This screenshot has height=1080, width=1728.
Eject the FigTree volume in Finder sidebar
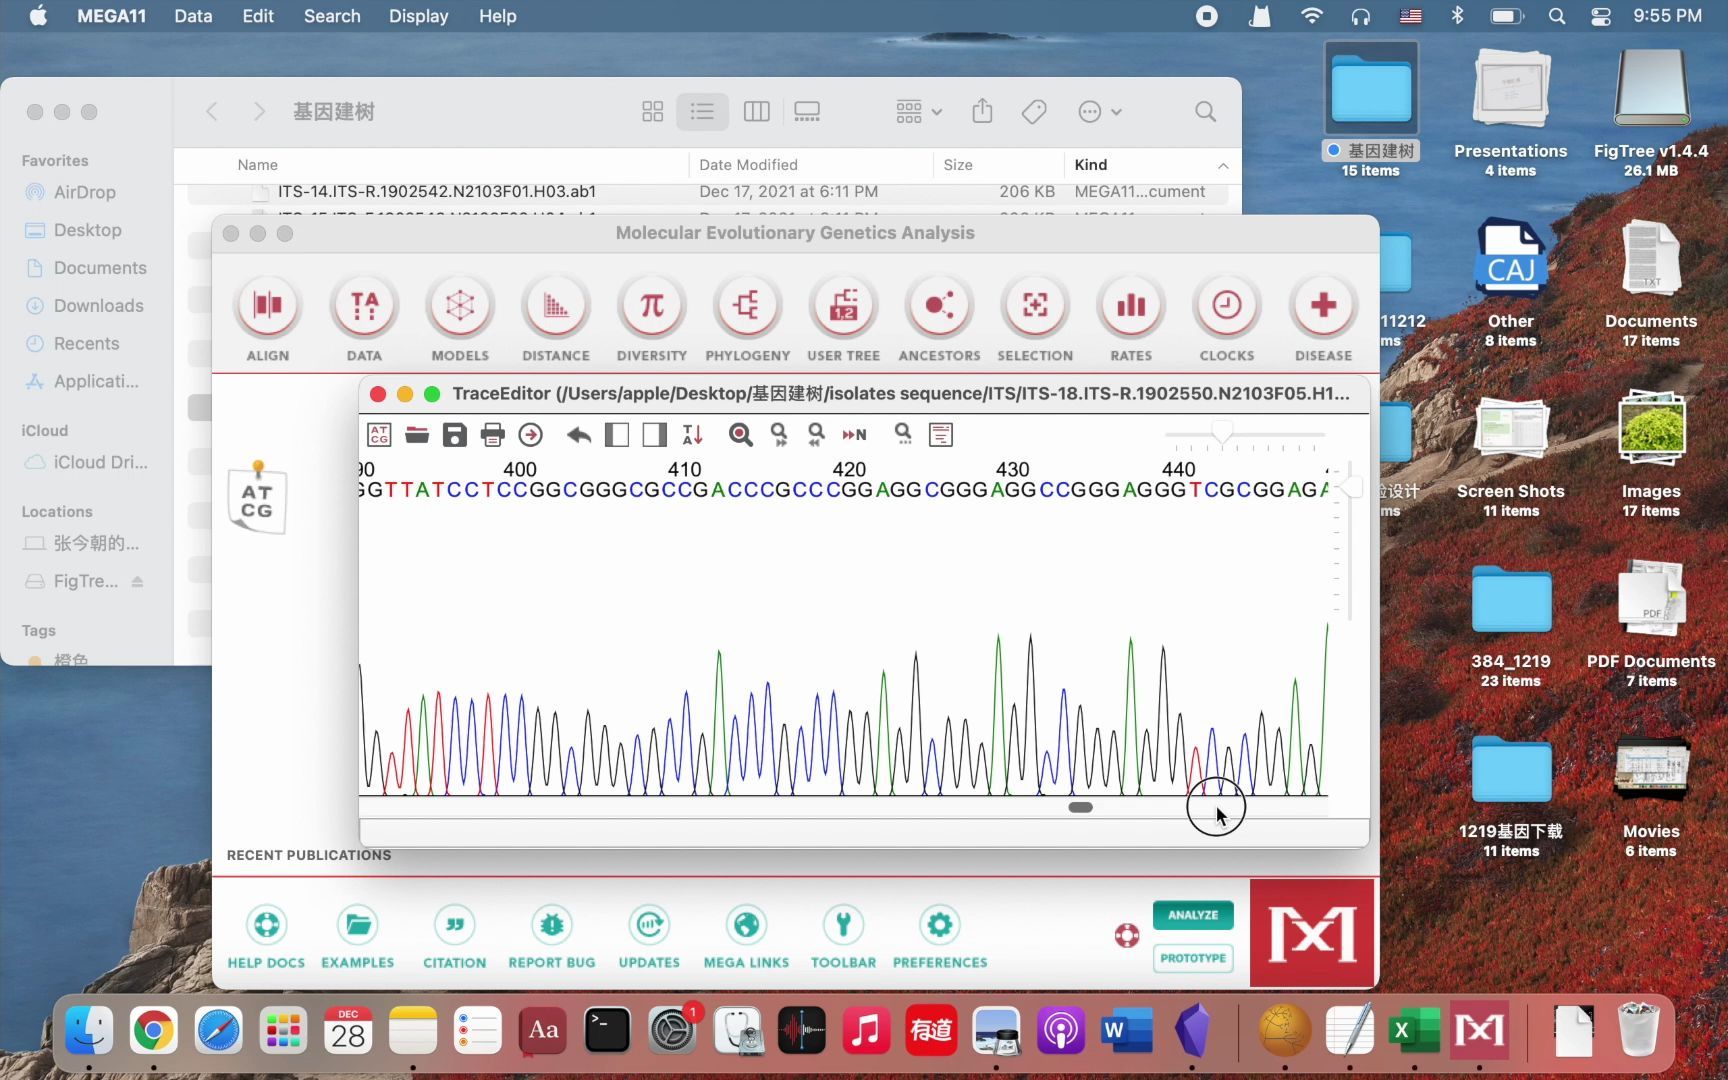(137, 581)
